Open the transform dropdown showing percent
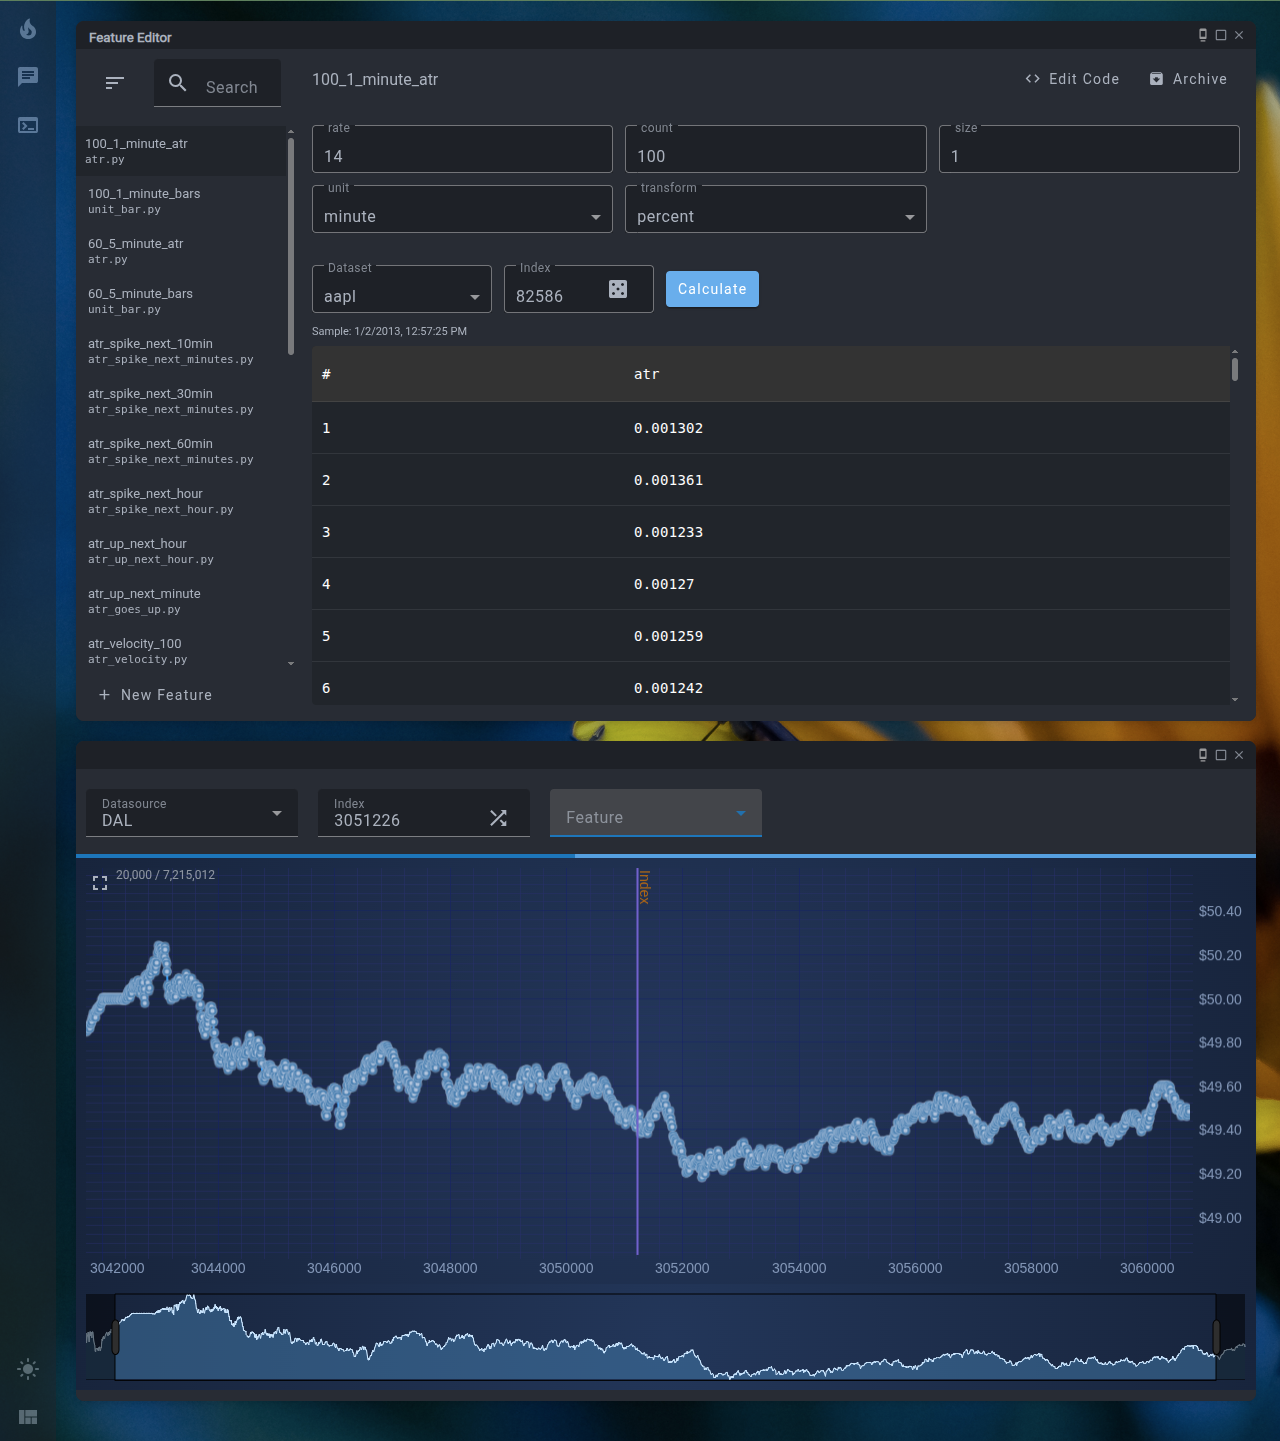This screenshot has height=1441, width=1280. click(776, 209)
